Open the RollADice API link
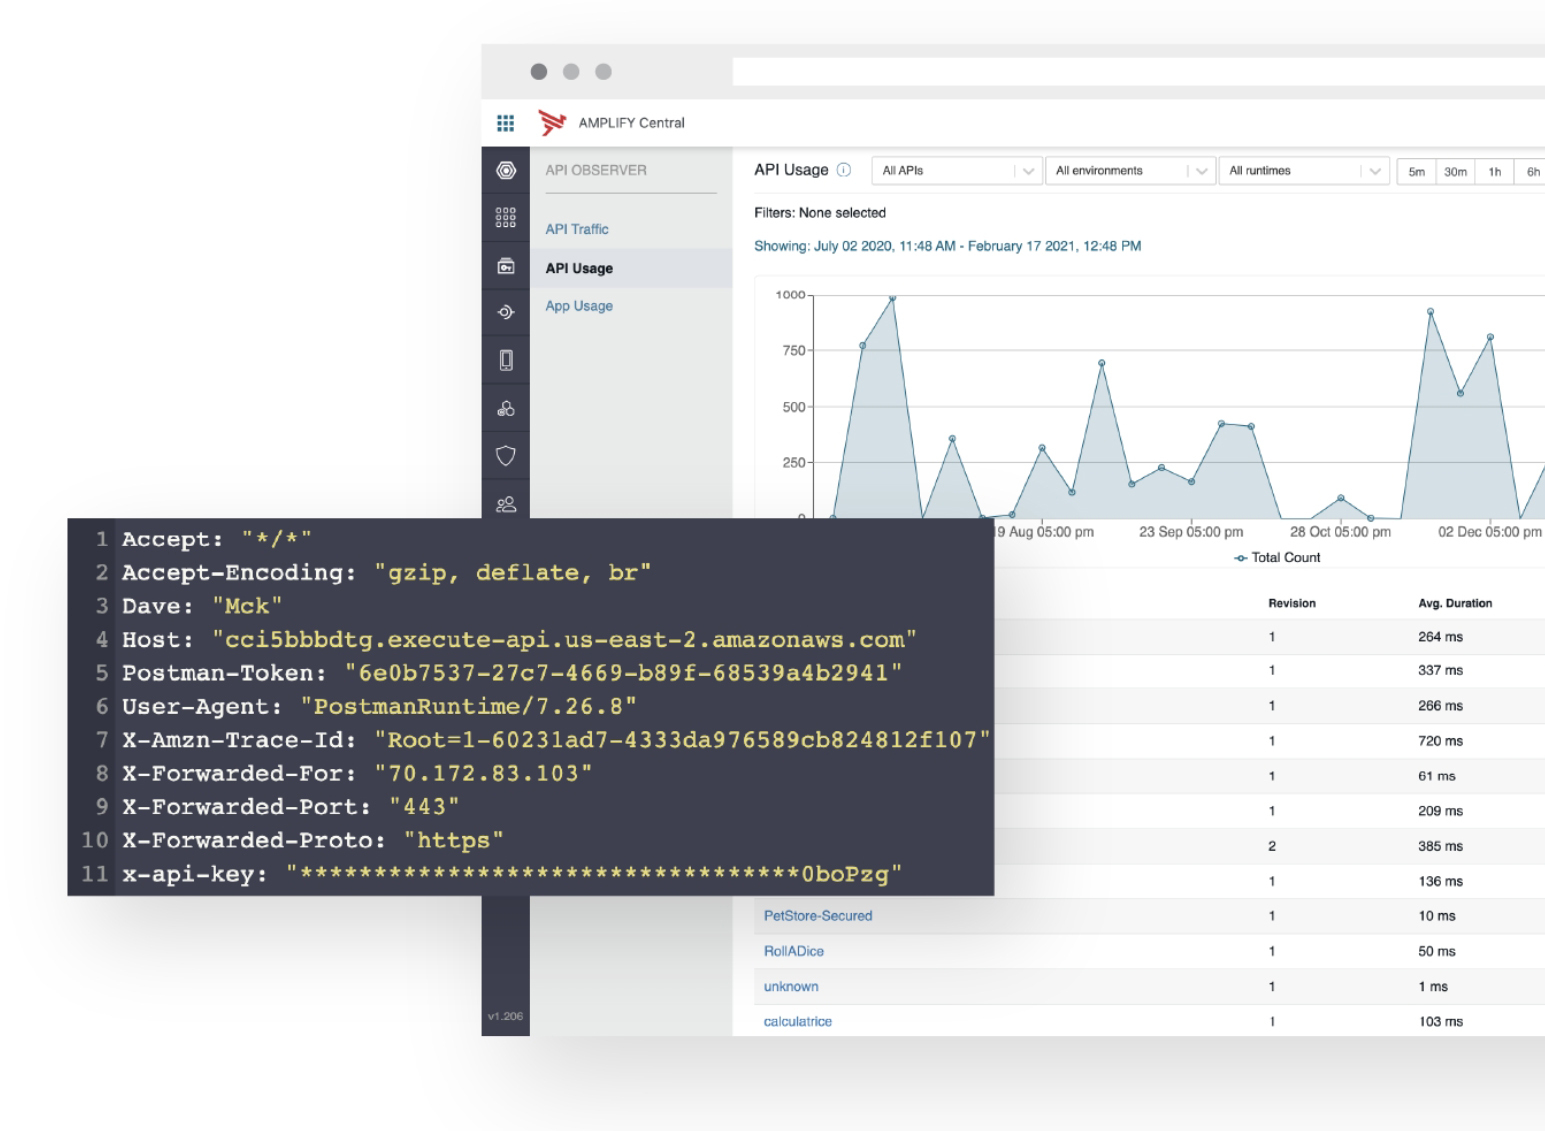The height and width of the screenshot is (1131, 1545). pyautogui.click(x=794, y=951)
